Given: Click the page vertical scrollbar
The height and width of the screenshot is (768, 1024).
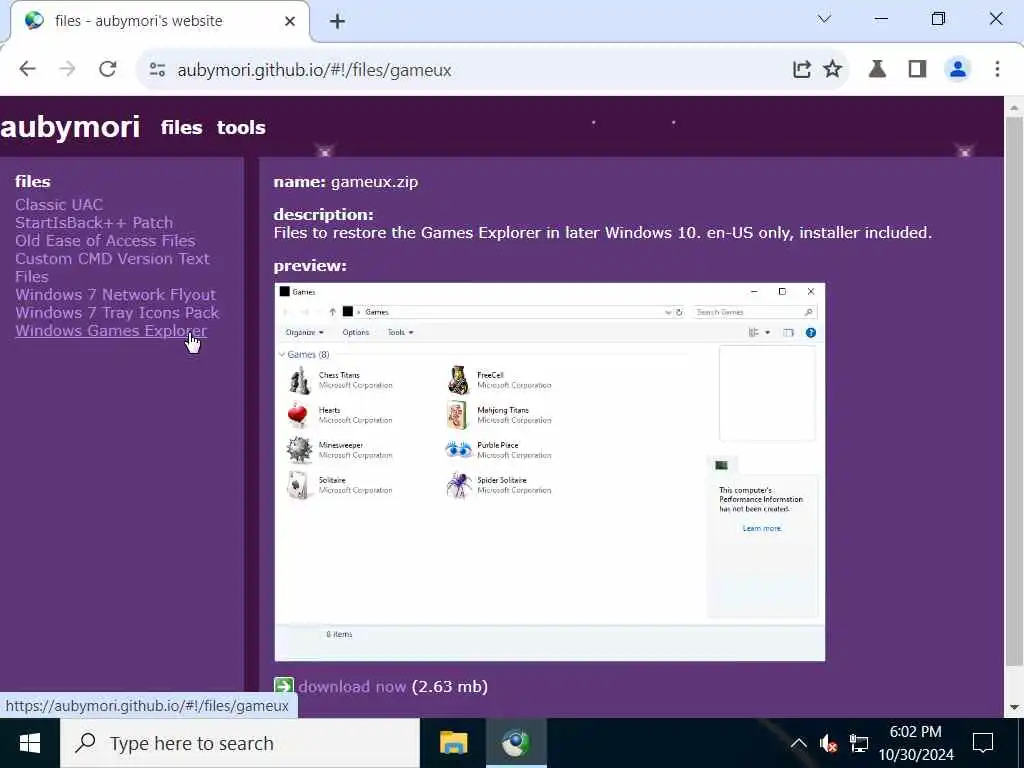Looking at the screenshot, I should coord(1014,392).
